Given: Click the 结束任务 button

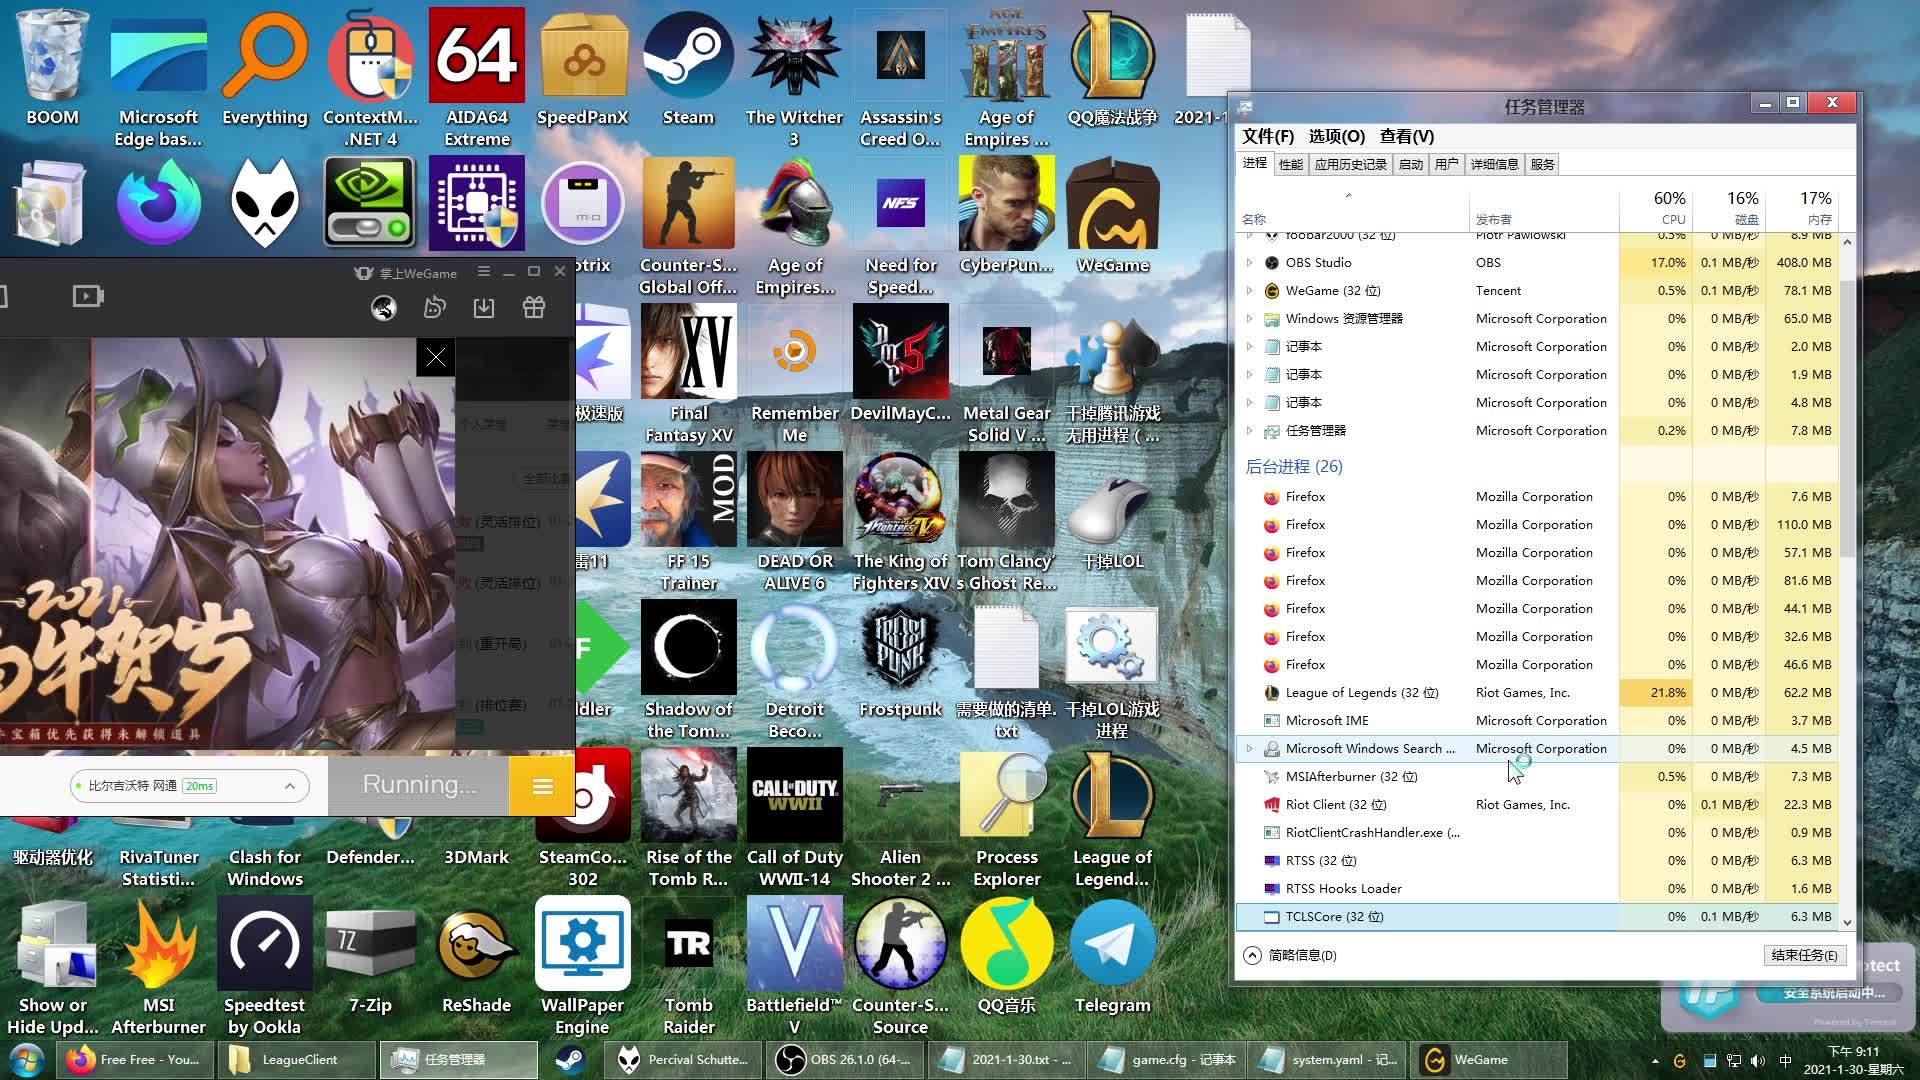Looking at the screenshot, I should pyautogui.click(x=1805, y=955).
